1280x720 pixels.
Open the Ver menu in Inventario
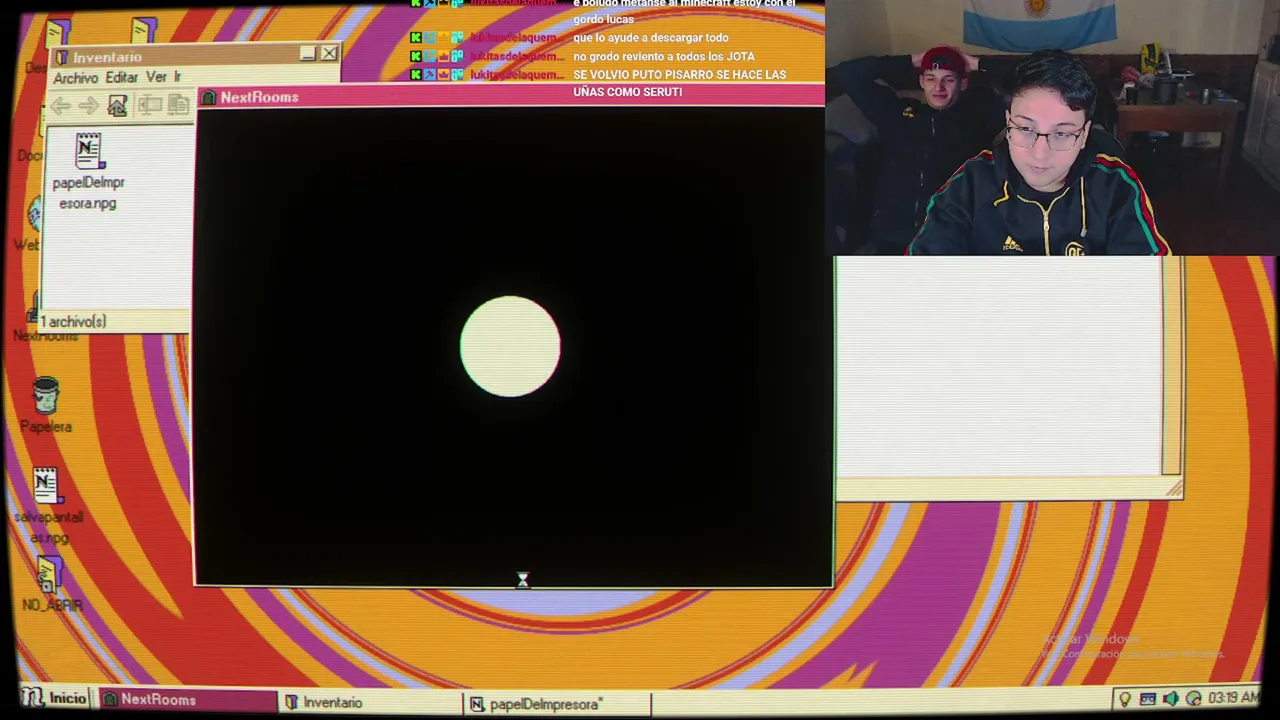(x=156, y=77)
